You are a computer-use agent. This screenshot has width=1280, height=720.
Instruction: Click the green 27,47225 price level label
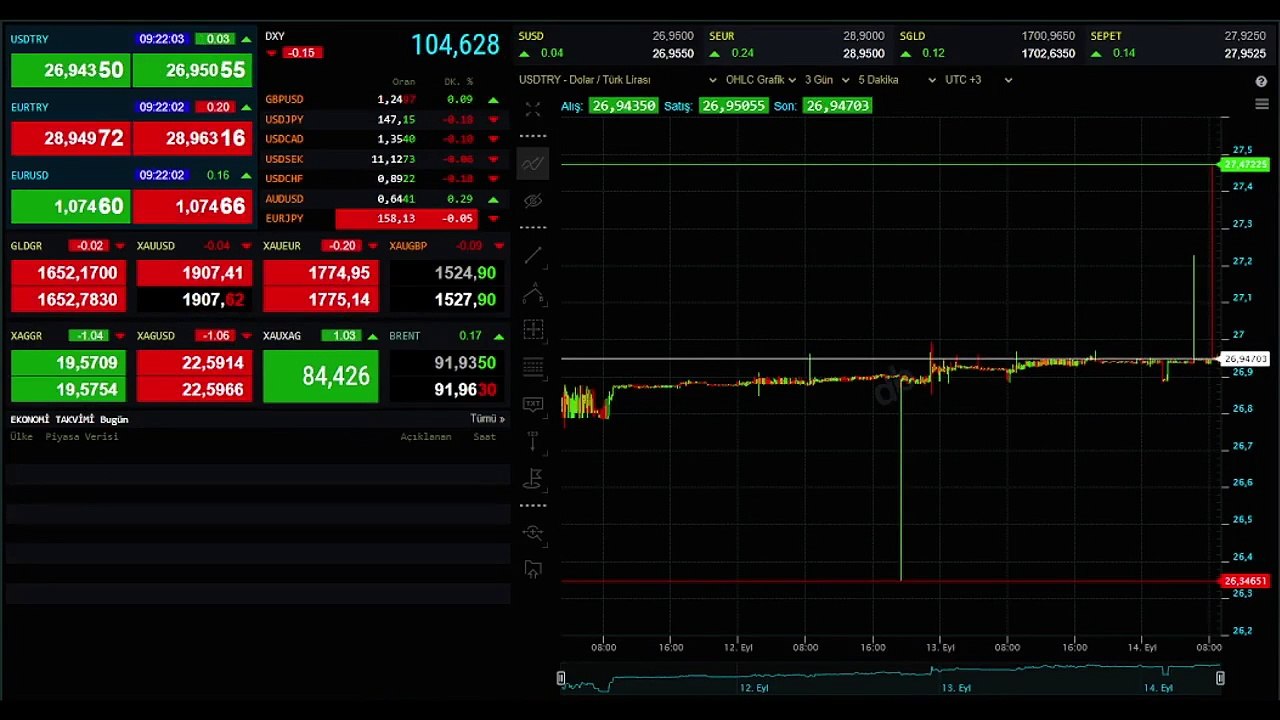pyautogui.click(x=1244, y=164)
